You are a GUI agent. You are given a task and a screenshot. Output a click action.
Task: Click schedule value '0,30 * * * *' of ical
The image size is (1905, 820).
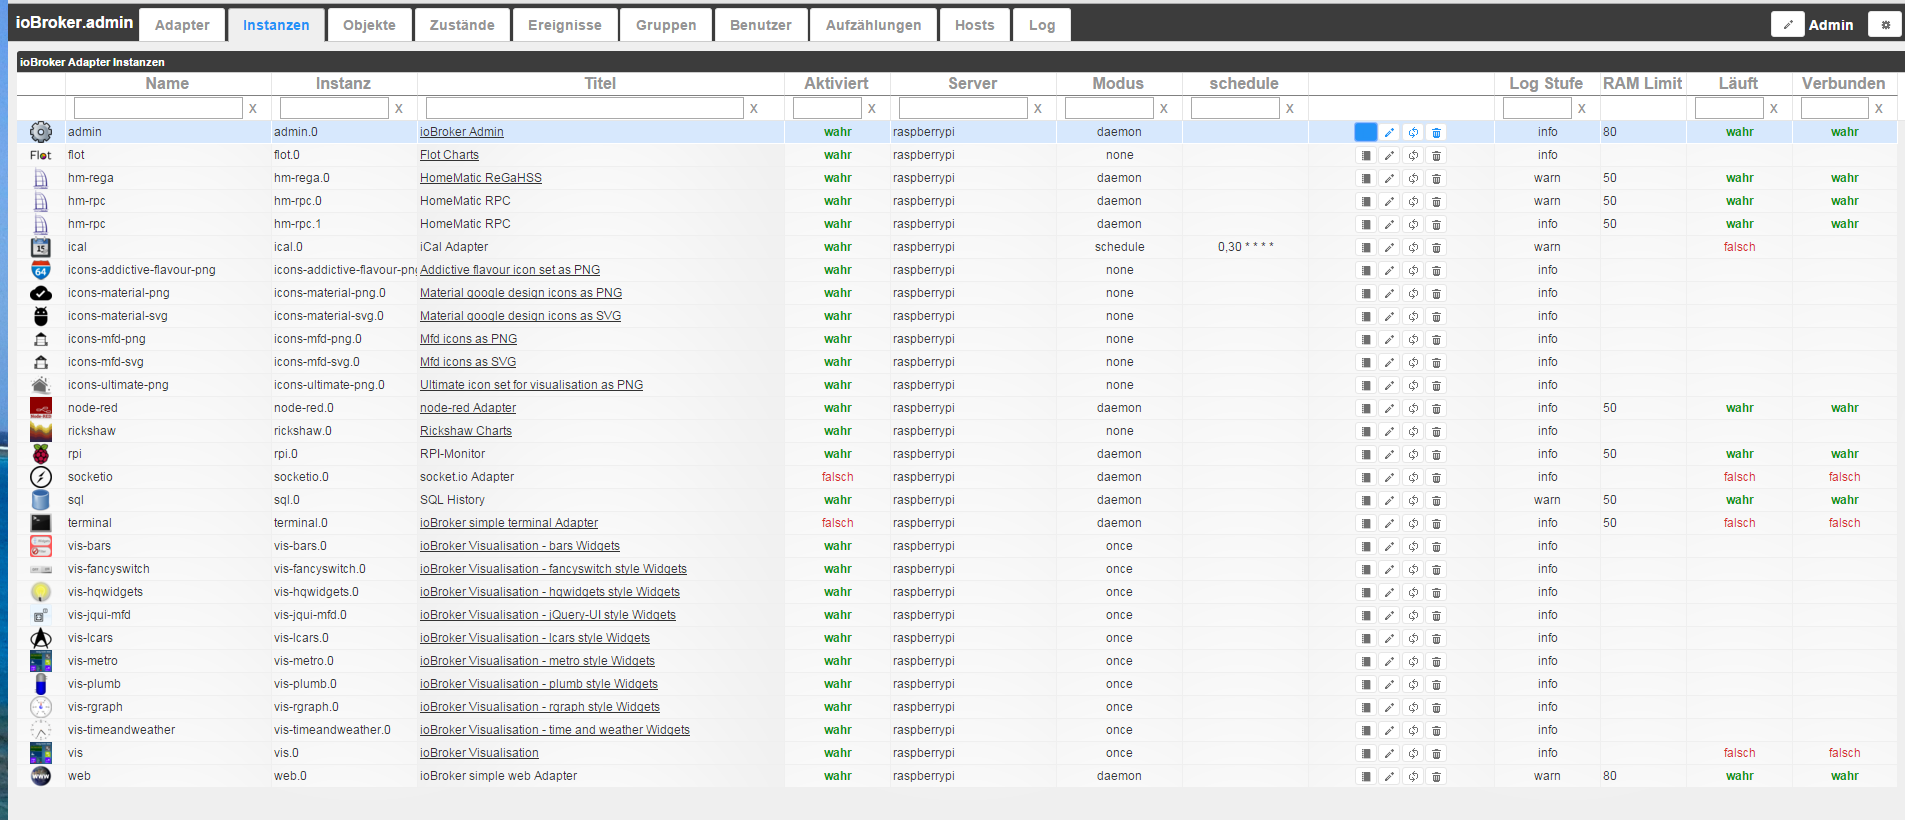coord(1246,247)
